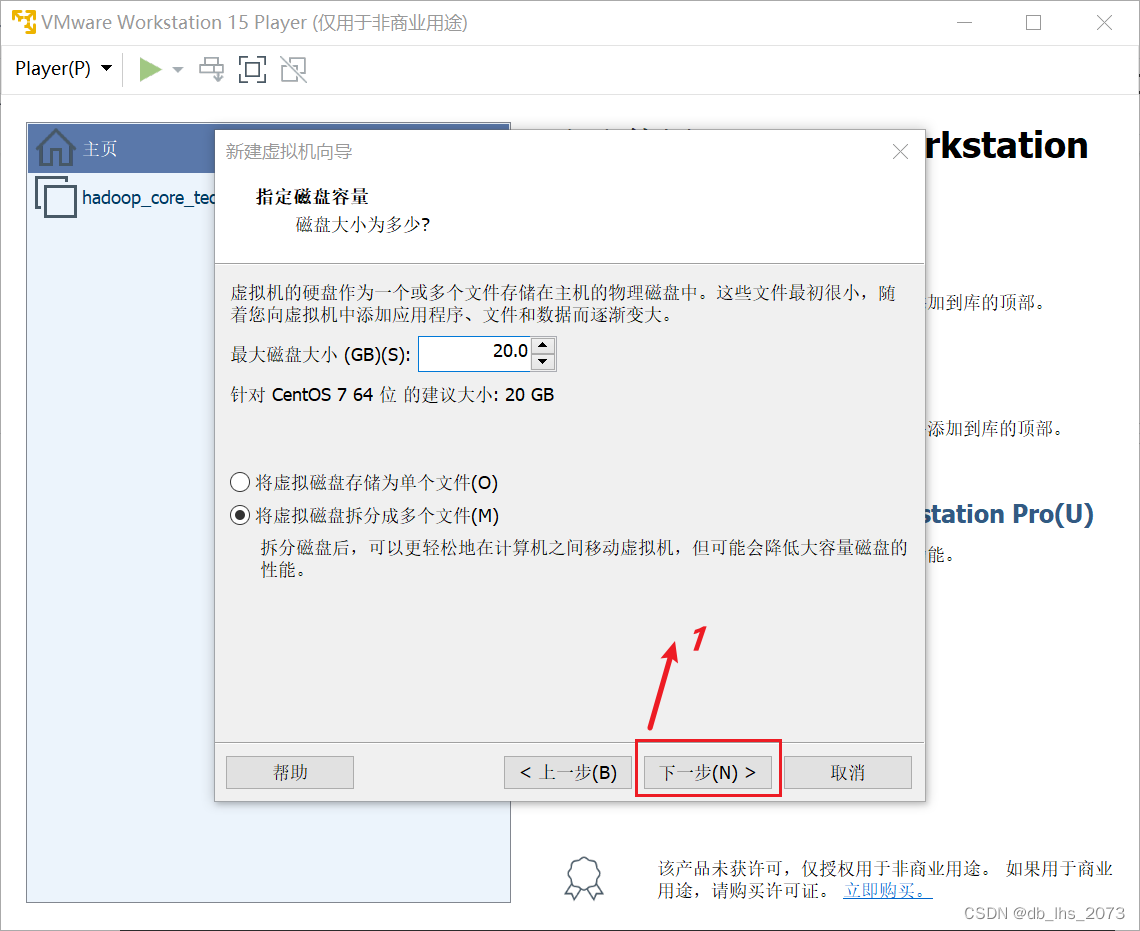Cancel the wizard with 取消 button
Viewport: 1140px width, 931px height.
(848, 772)
